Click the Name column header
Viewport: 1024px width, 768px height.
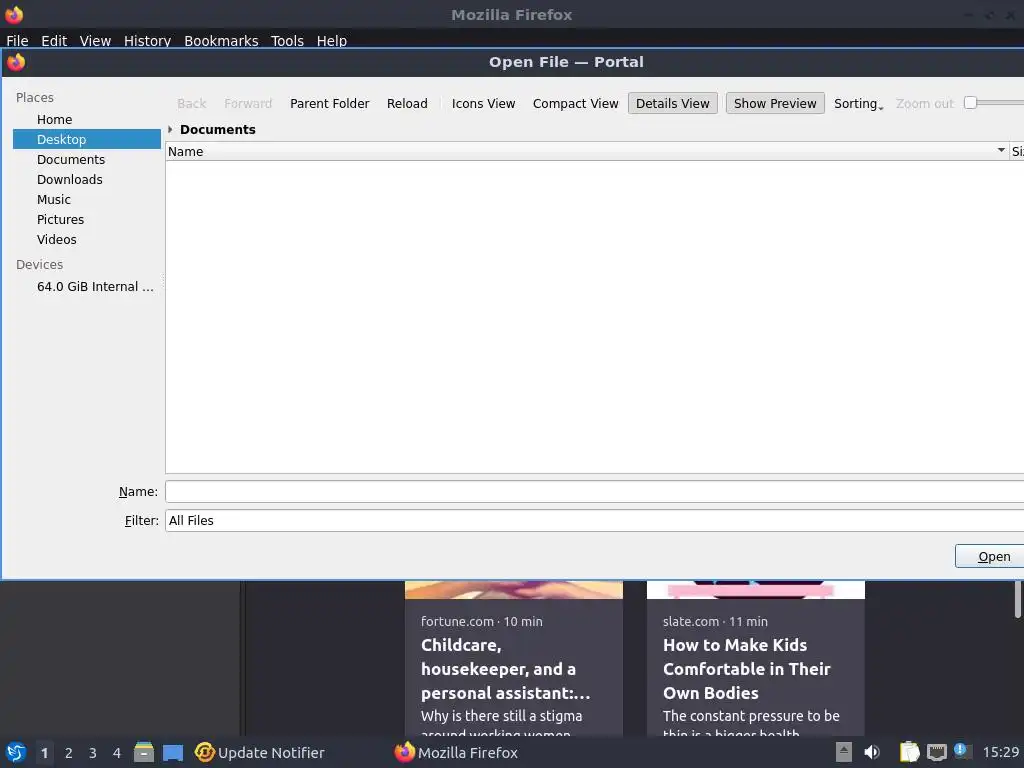coord(587,151)
